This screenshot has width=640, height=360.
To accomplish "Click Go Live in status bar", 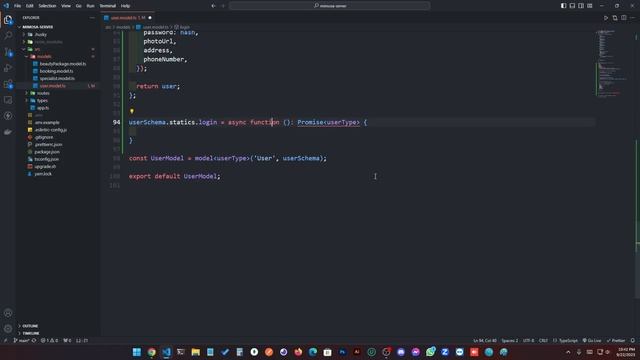I will click(592, 340).
